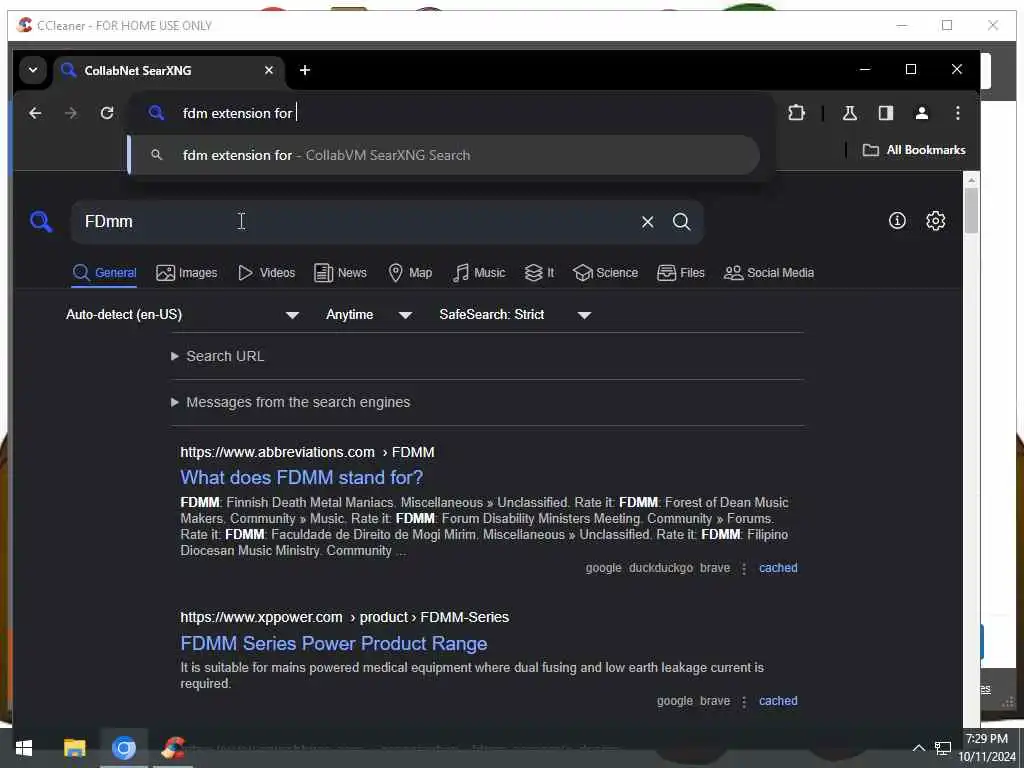1024x768 pixels.
Task: Switch to the It category
Action: coord(539,273)
